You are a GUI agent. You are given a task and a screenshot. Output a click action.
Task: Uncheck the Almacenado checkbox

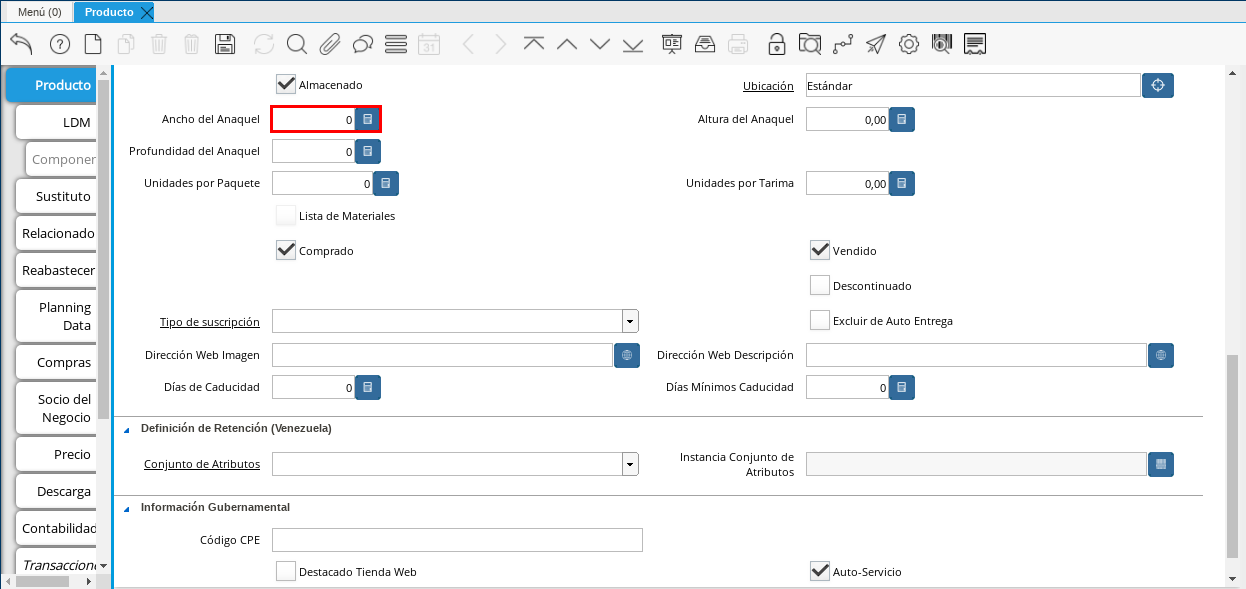click(x=286, y=85)
